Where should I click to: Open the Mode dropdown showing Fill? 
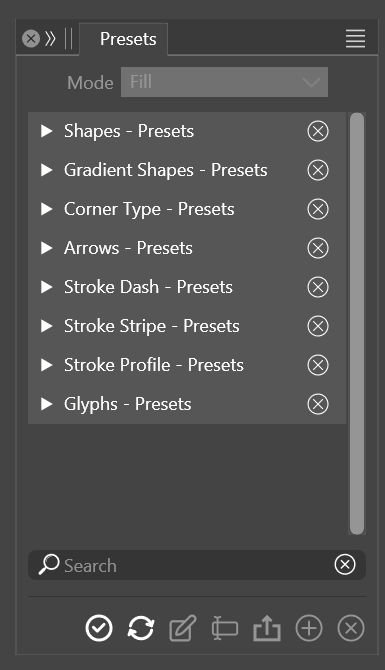[224, 82]
